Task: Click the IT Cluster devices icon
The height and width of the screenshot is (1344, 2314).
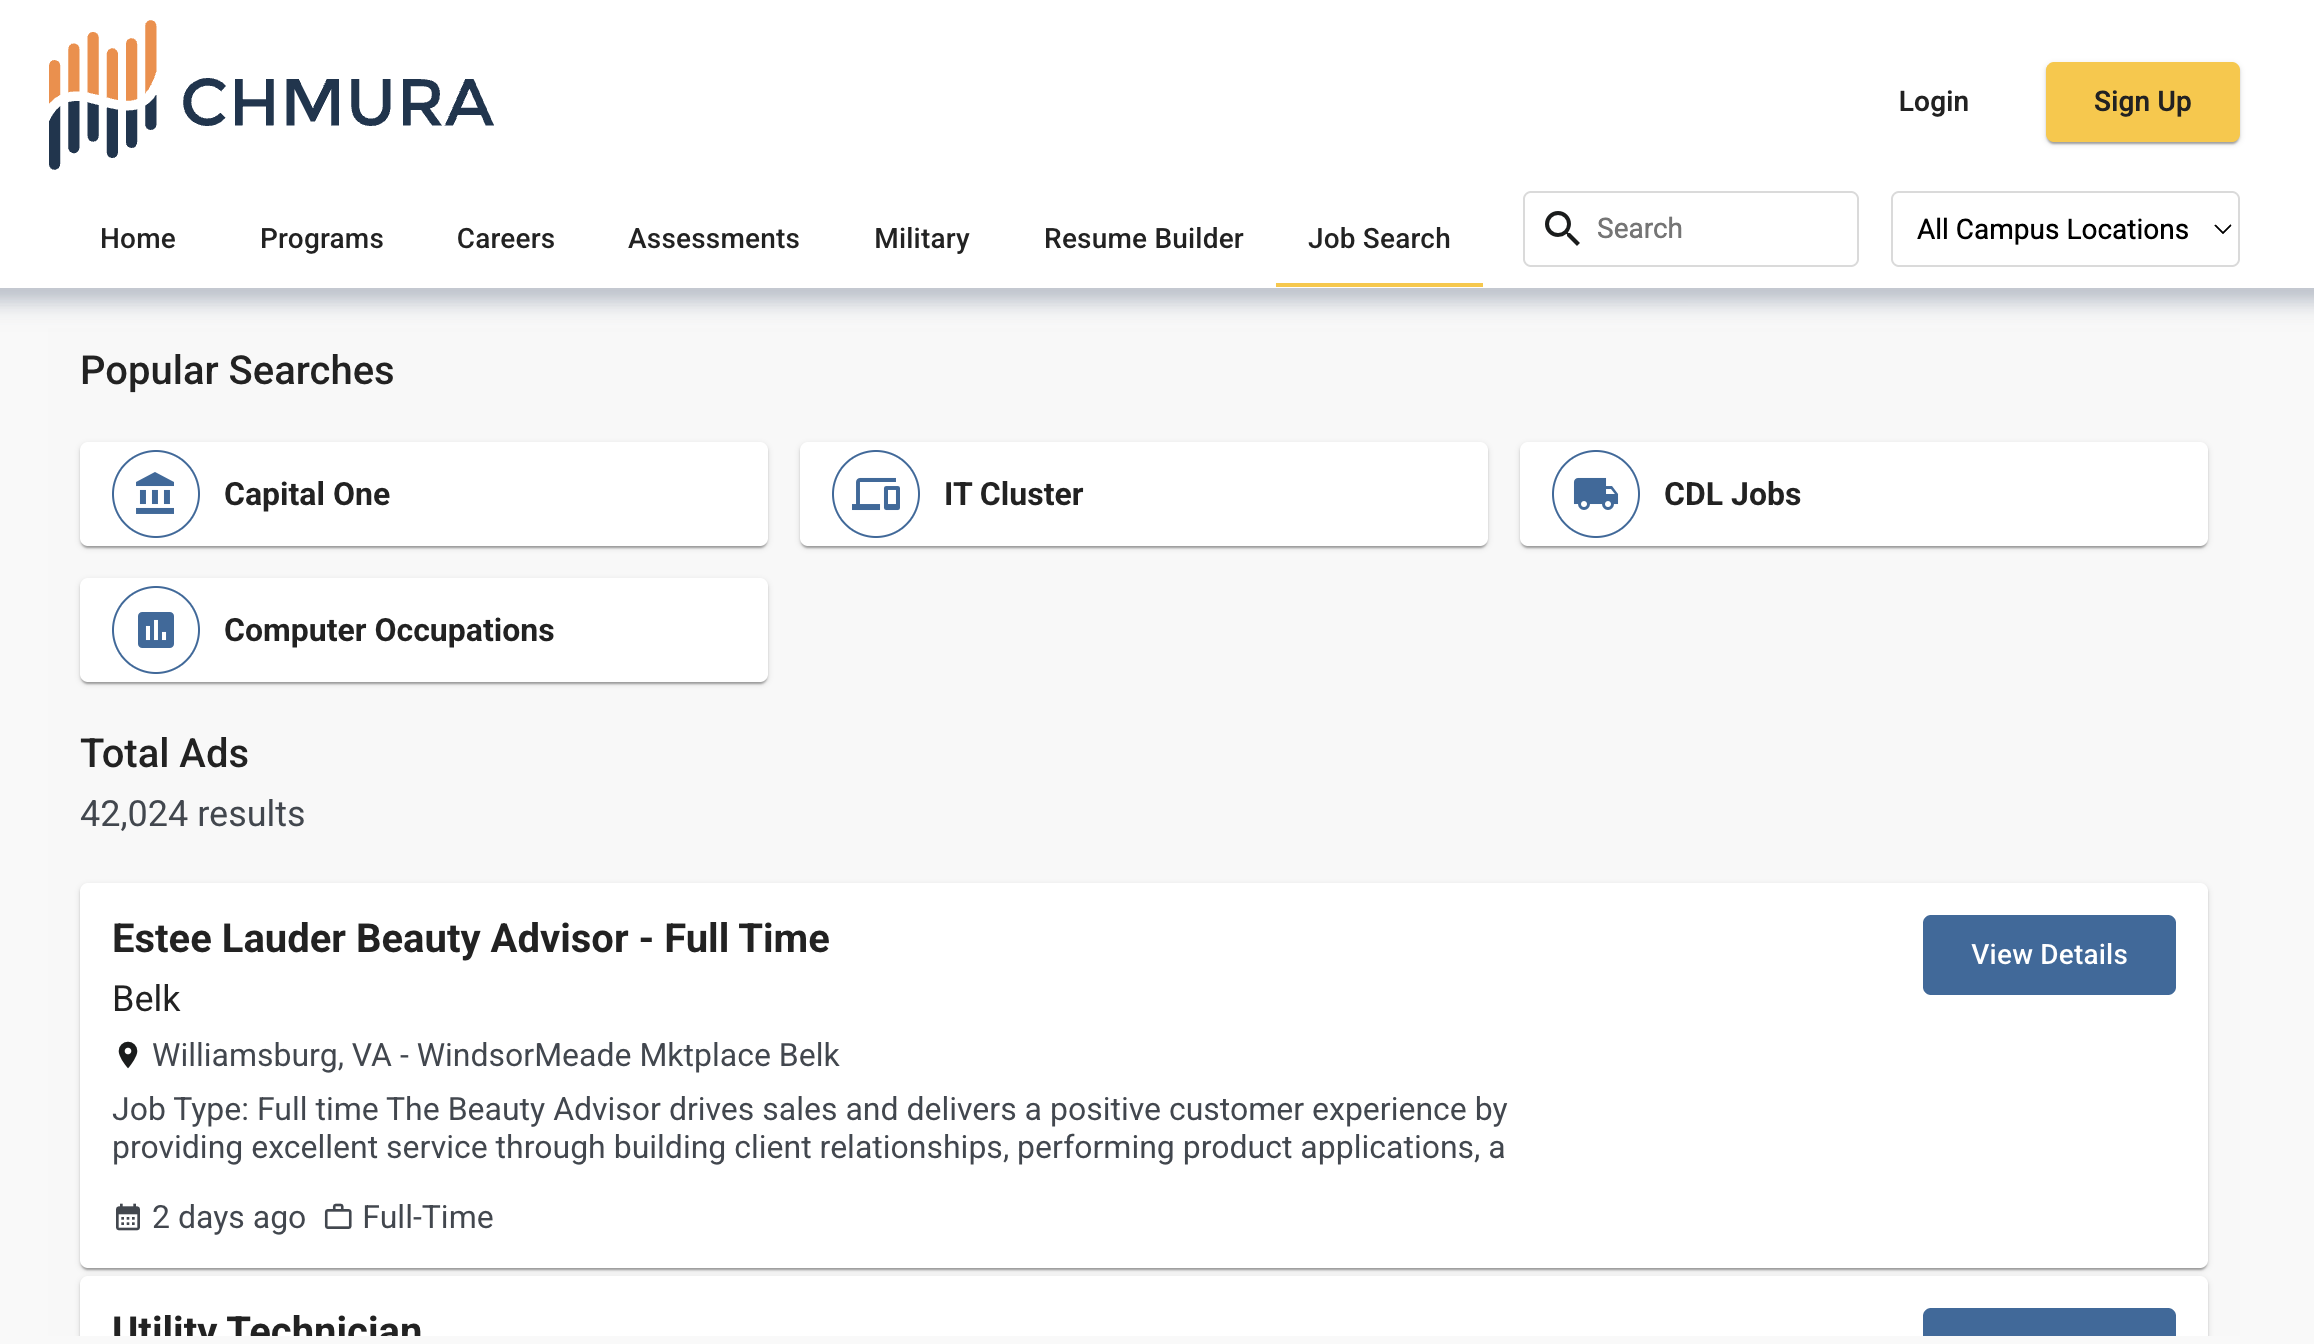Action: pos(875,494)
